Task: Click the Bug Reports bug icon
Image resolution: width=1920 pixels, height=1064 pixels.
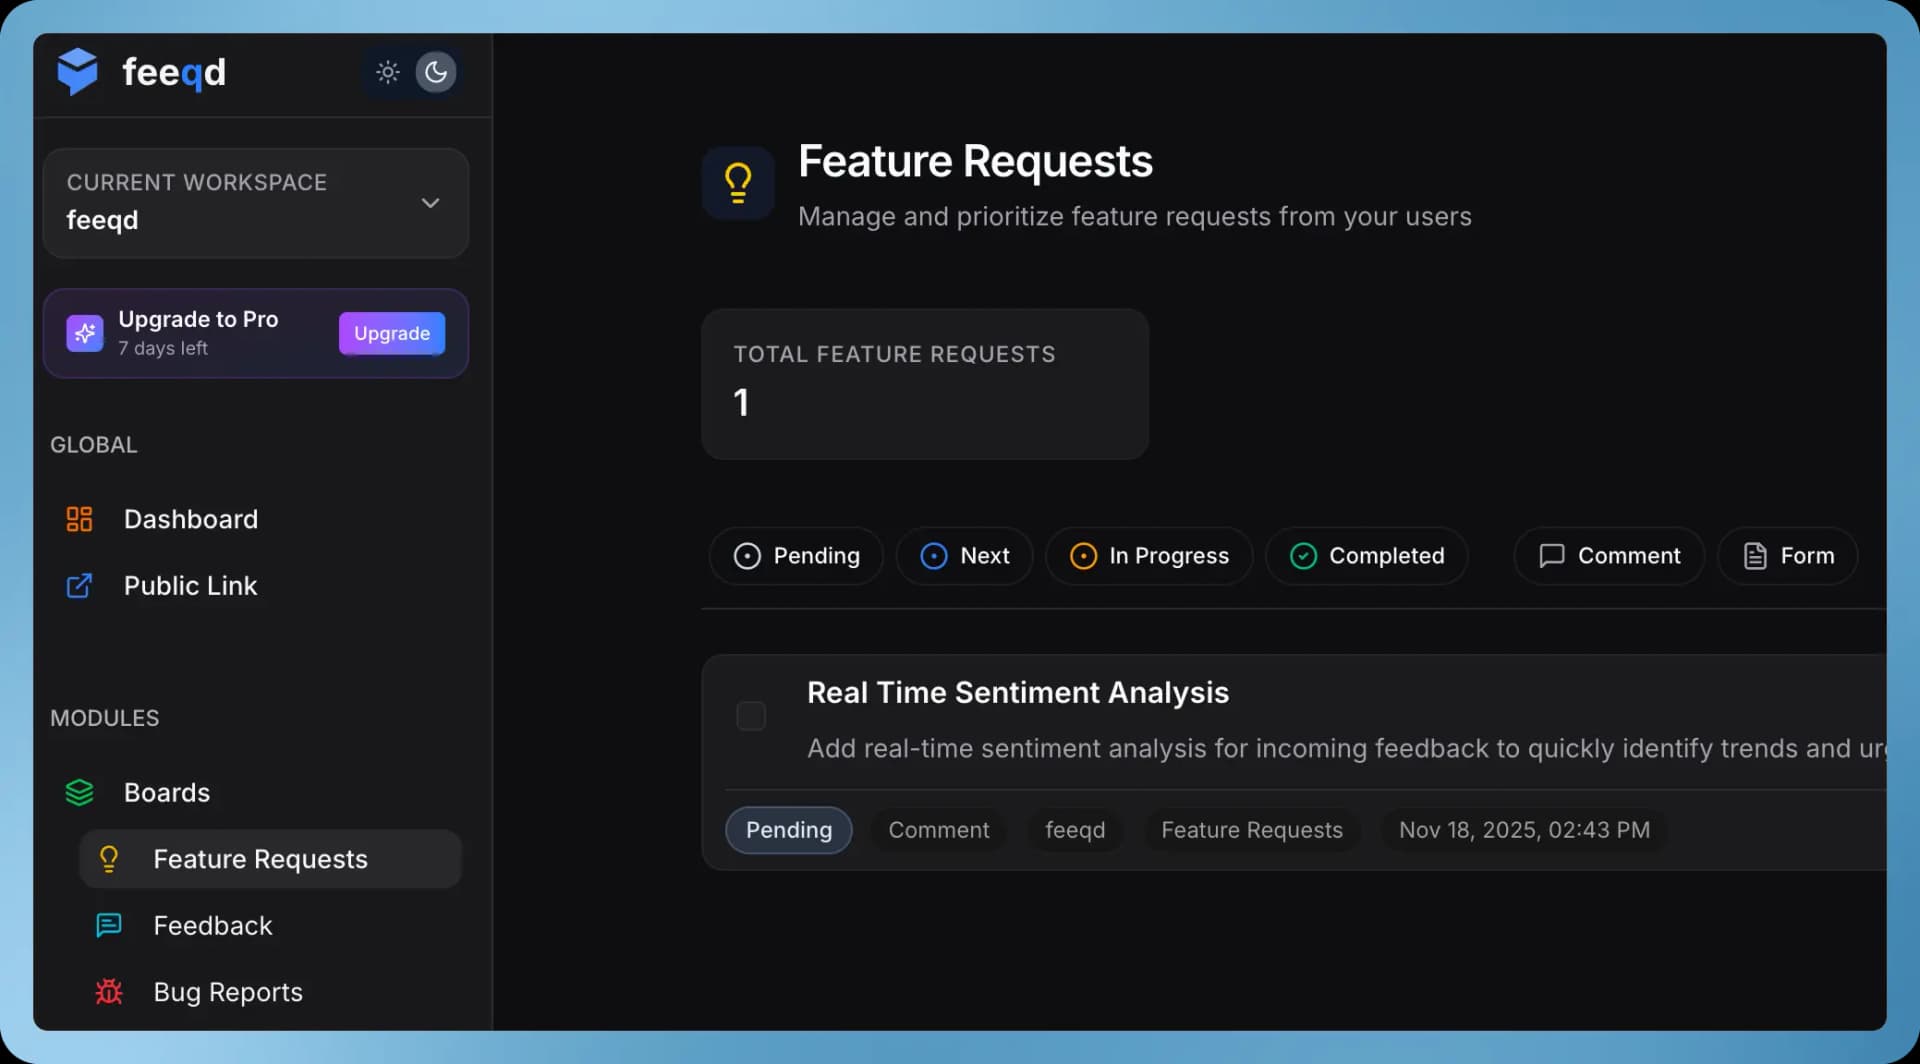Action: tap(109, 992)
